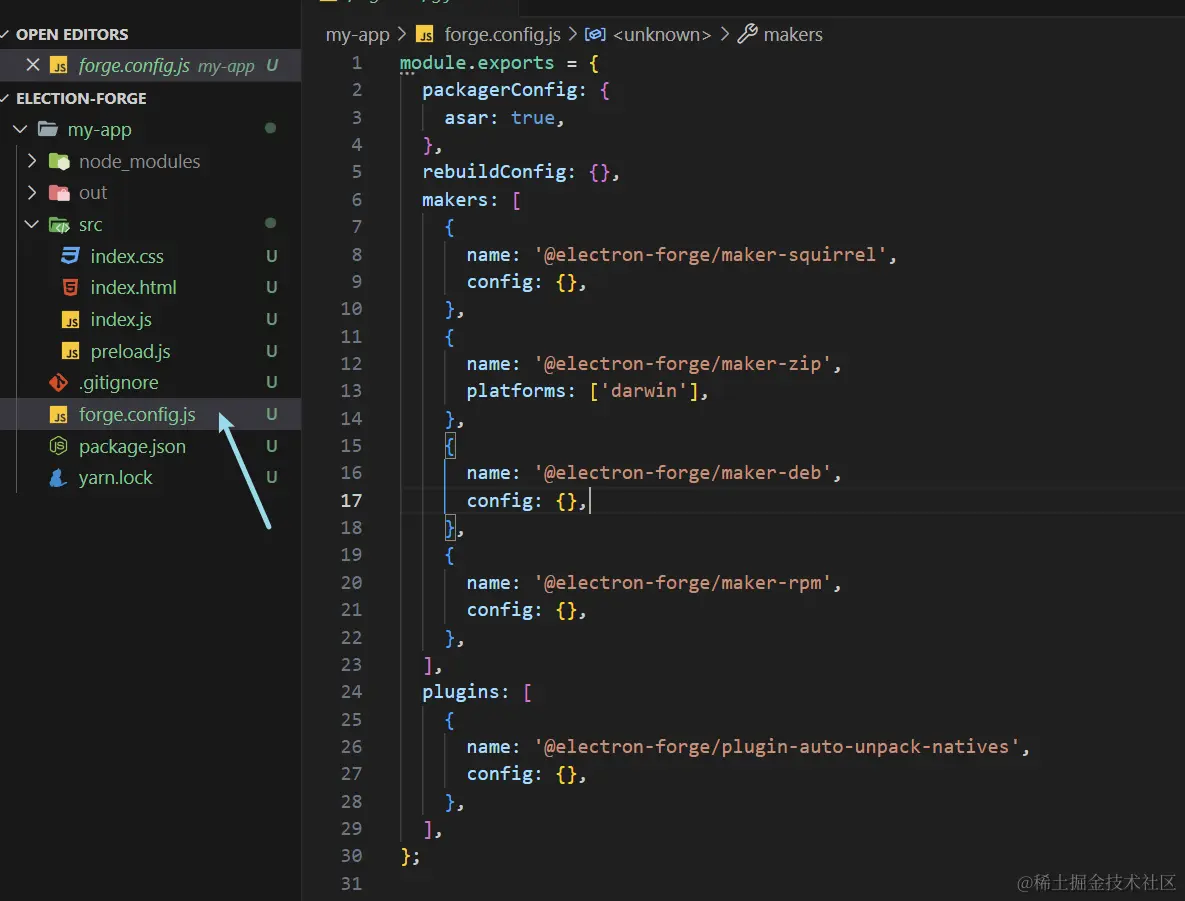Click '@electron-forge/maker-rpm' string
This screenshot has height=901, width=1185.
click(x=682, y=583)
